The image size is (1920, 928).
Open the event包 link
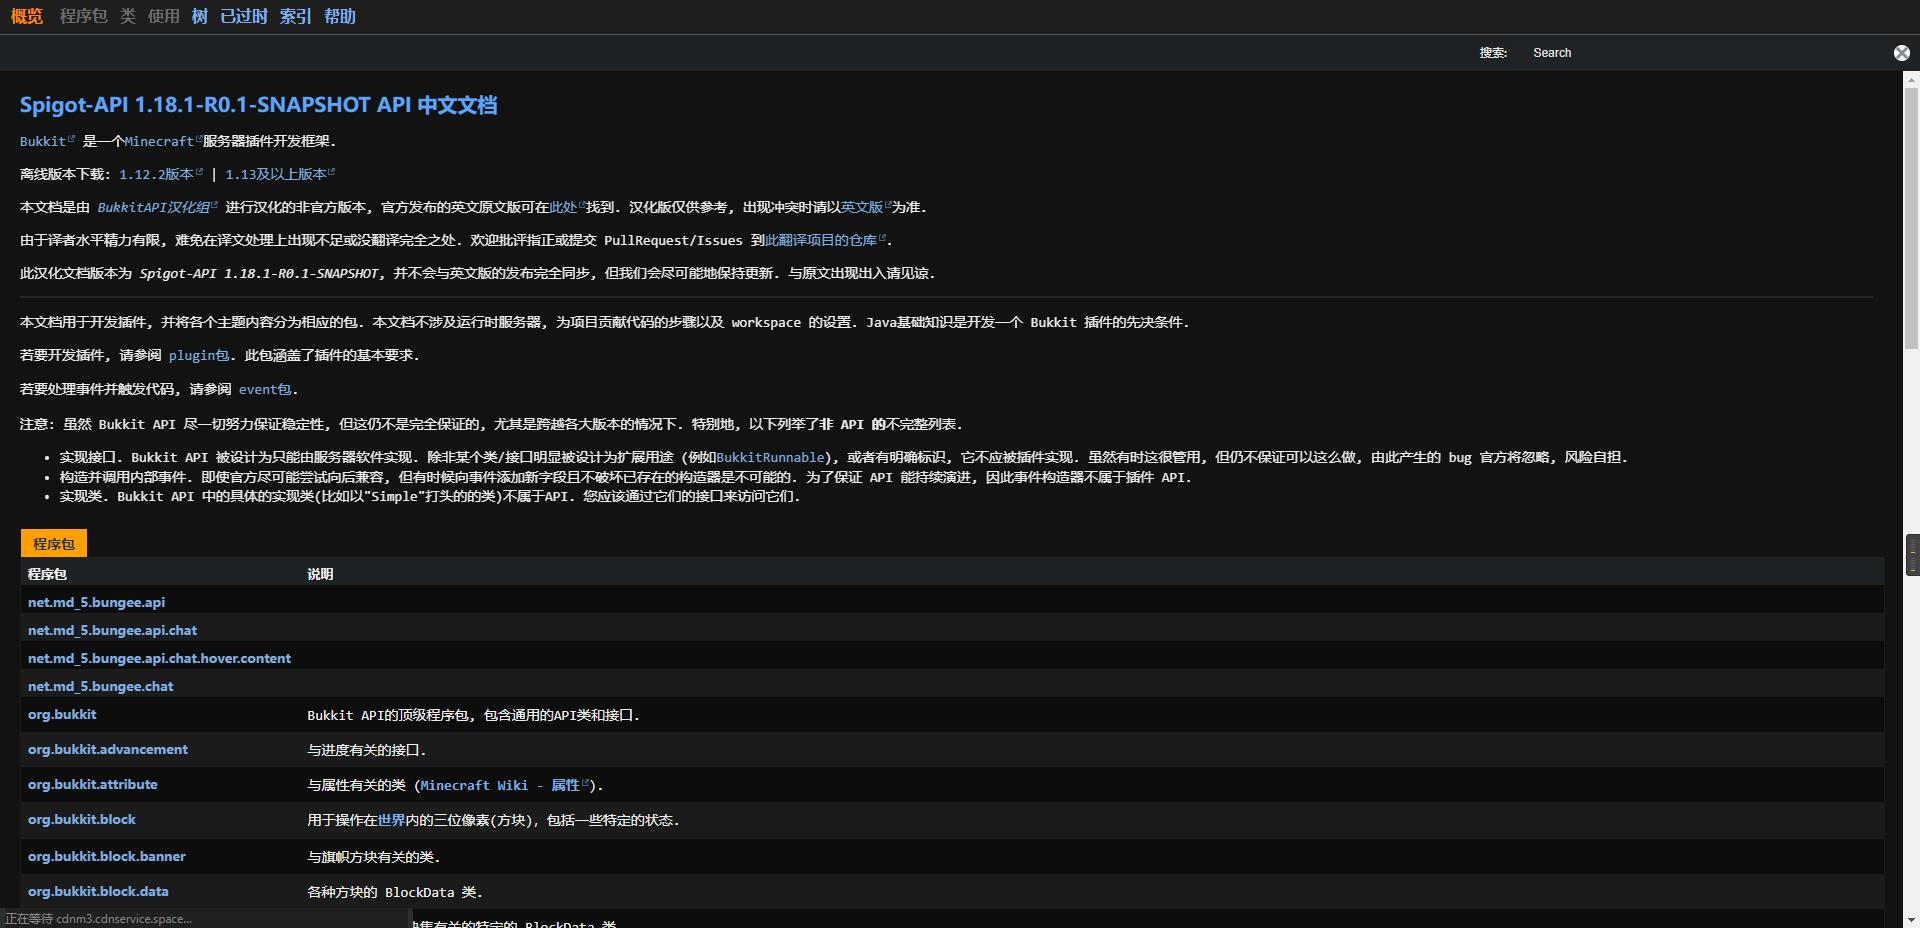[265, 389]
